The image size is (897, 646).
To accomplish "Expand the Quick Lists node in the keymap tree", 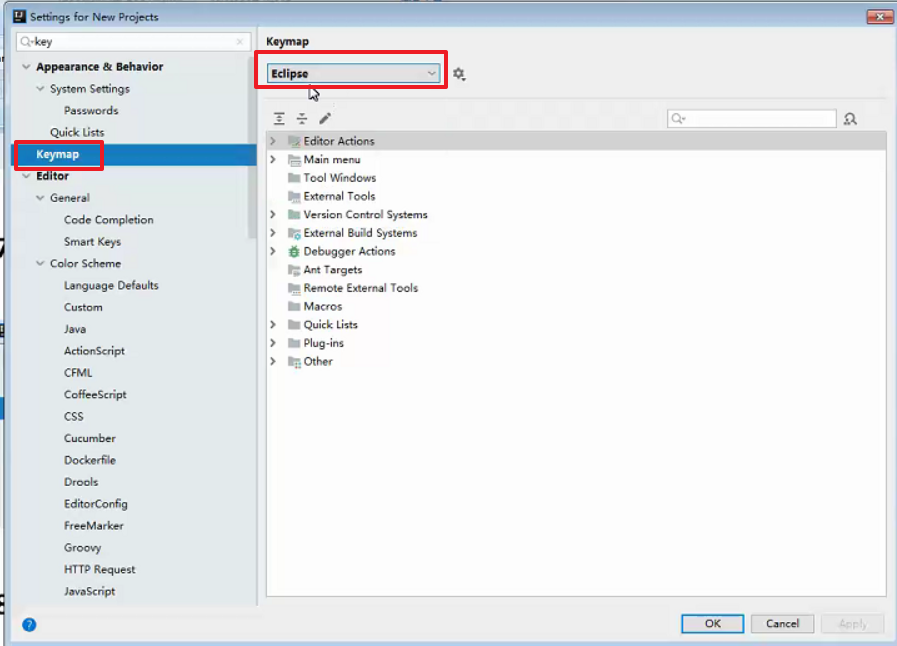I will click(273, 324).
